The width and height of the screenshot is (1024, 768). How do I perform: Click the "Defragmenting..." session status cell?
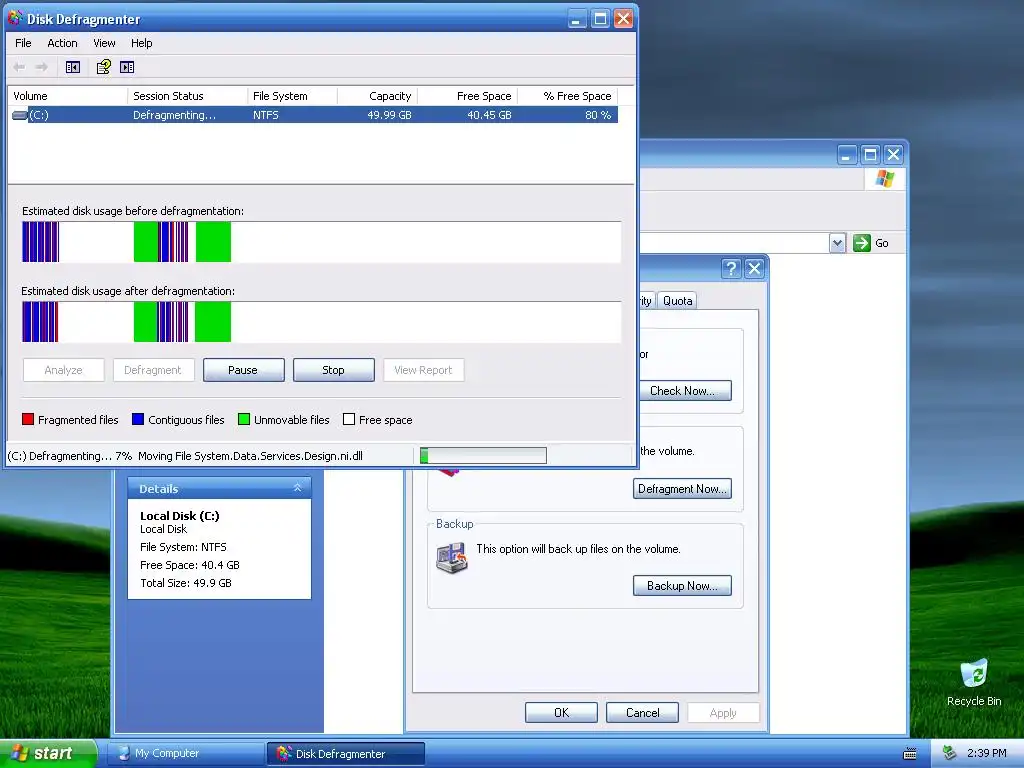point(174,115)
